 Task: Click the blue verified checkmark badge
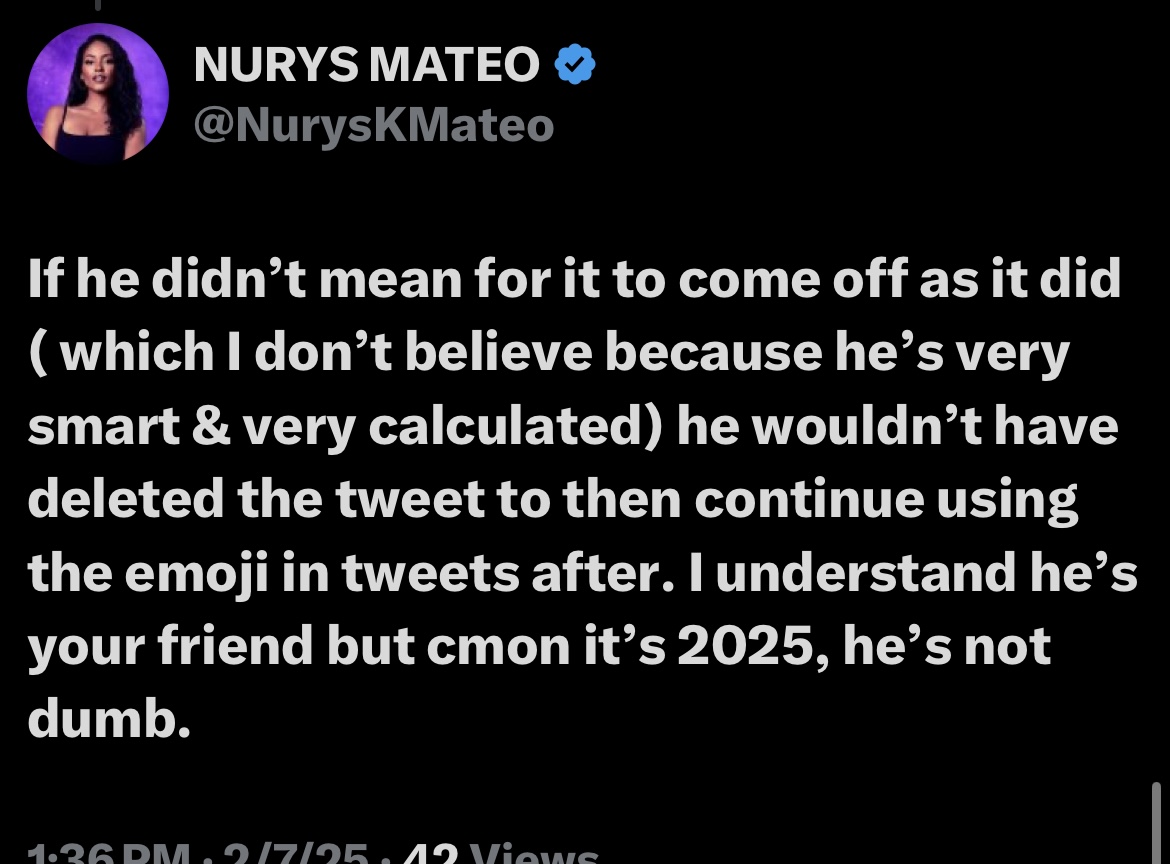[575, 64]
